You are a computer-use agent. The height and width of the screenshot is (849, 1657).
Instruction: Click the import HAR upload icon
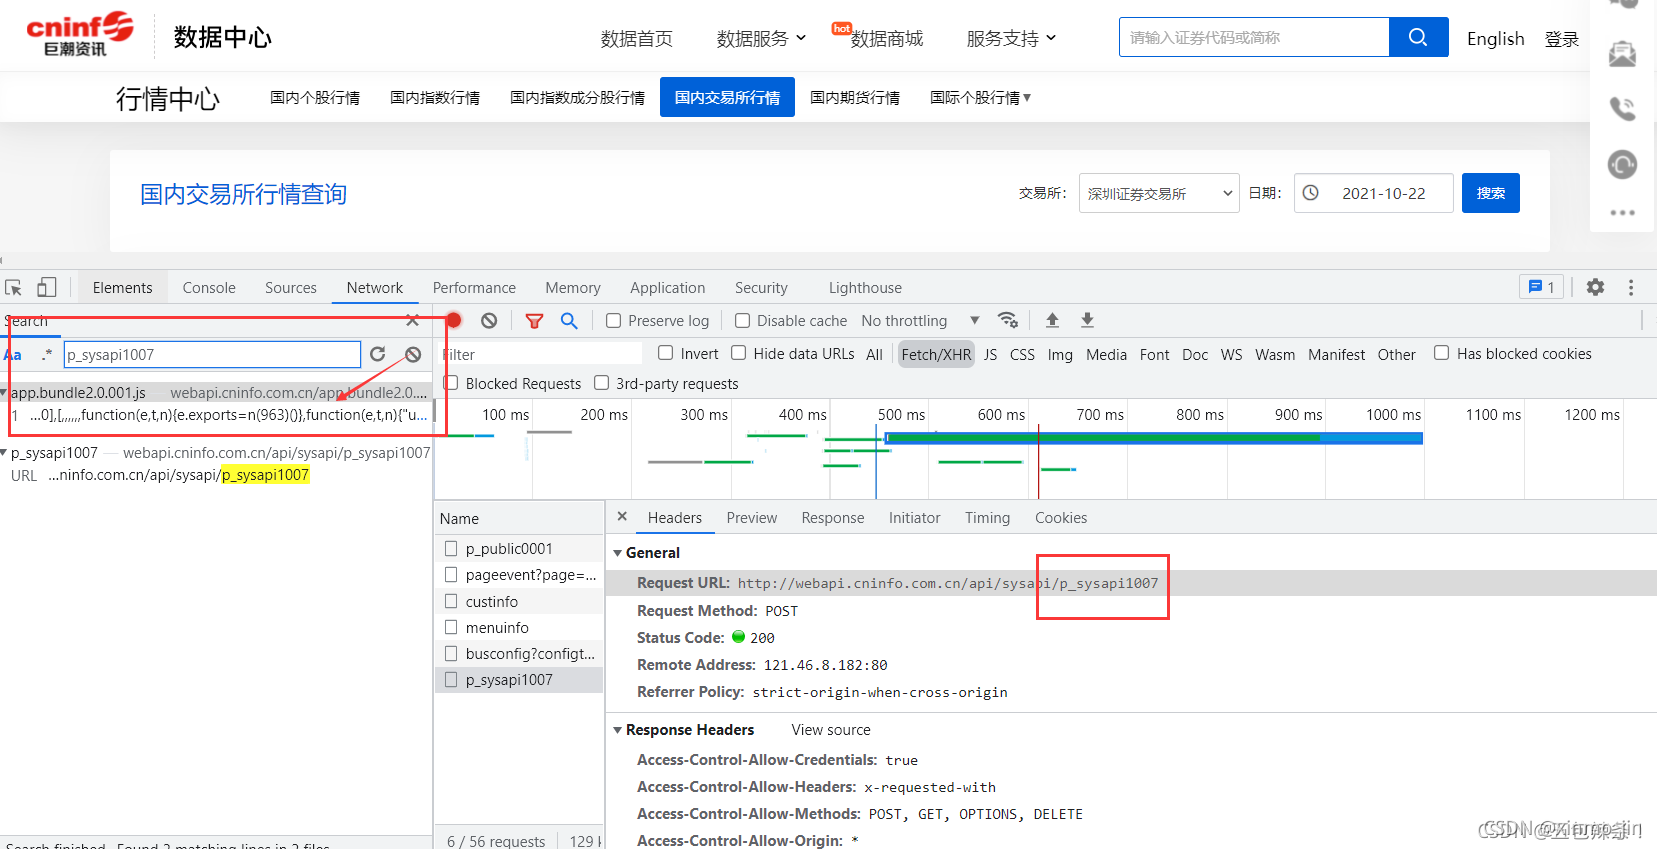tap(1052, 320)
